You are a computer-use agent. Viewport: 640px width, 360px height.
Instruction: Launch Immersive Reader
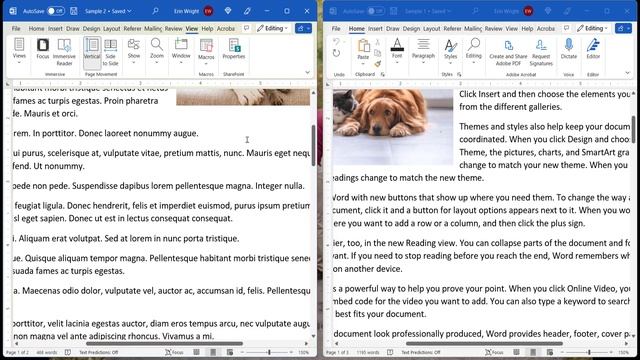(64, 52)
